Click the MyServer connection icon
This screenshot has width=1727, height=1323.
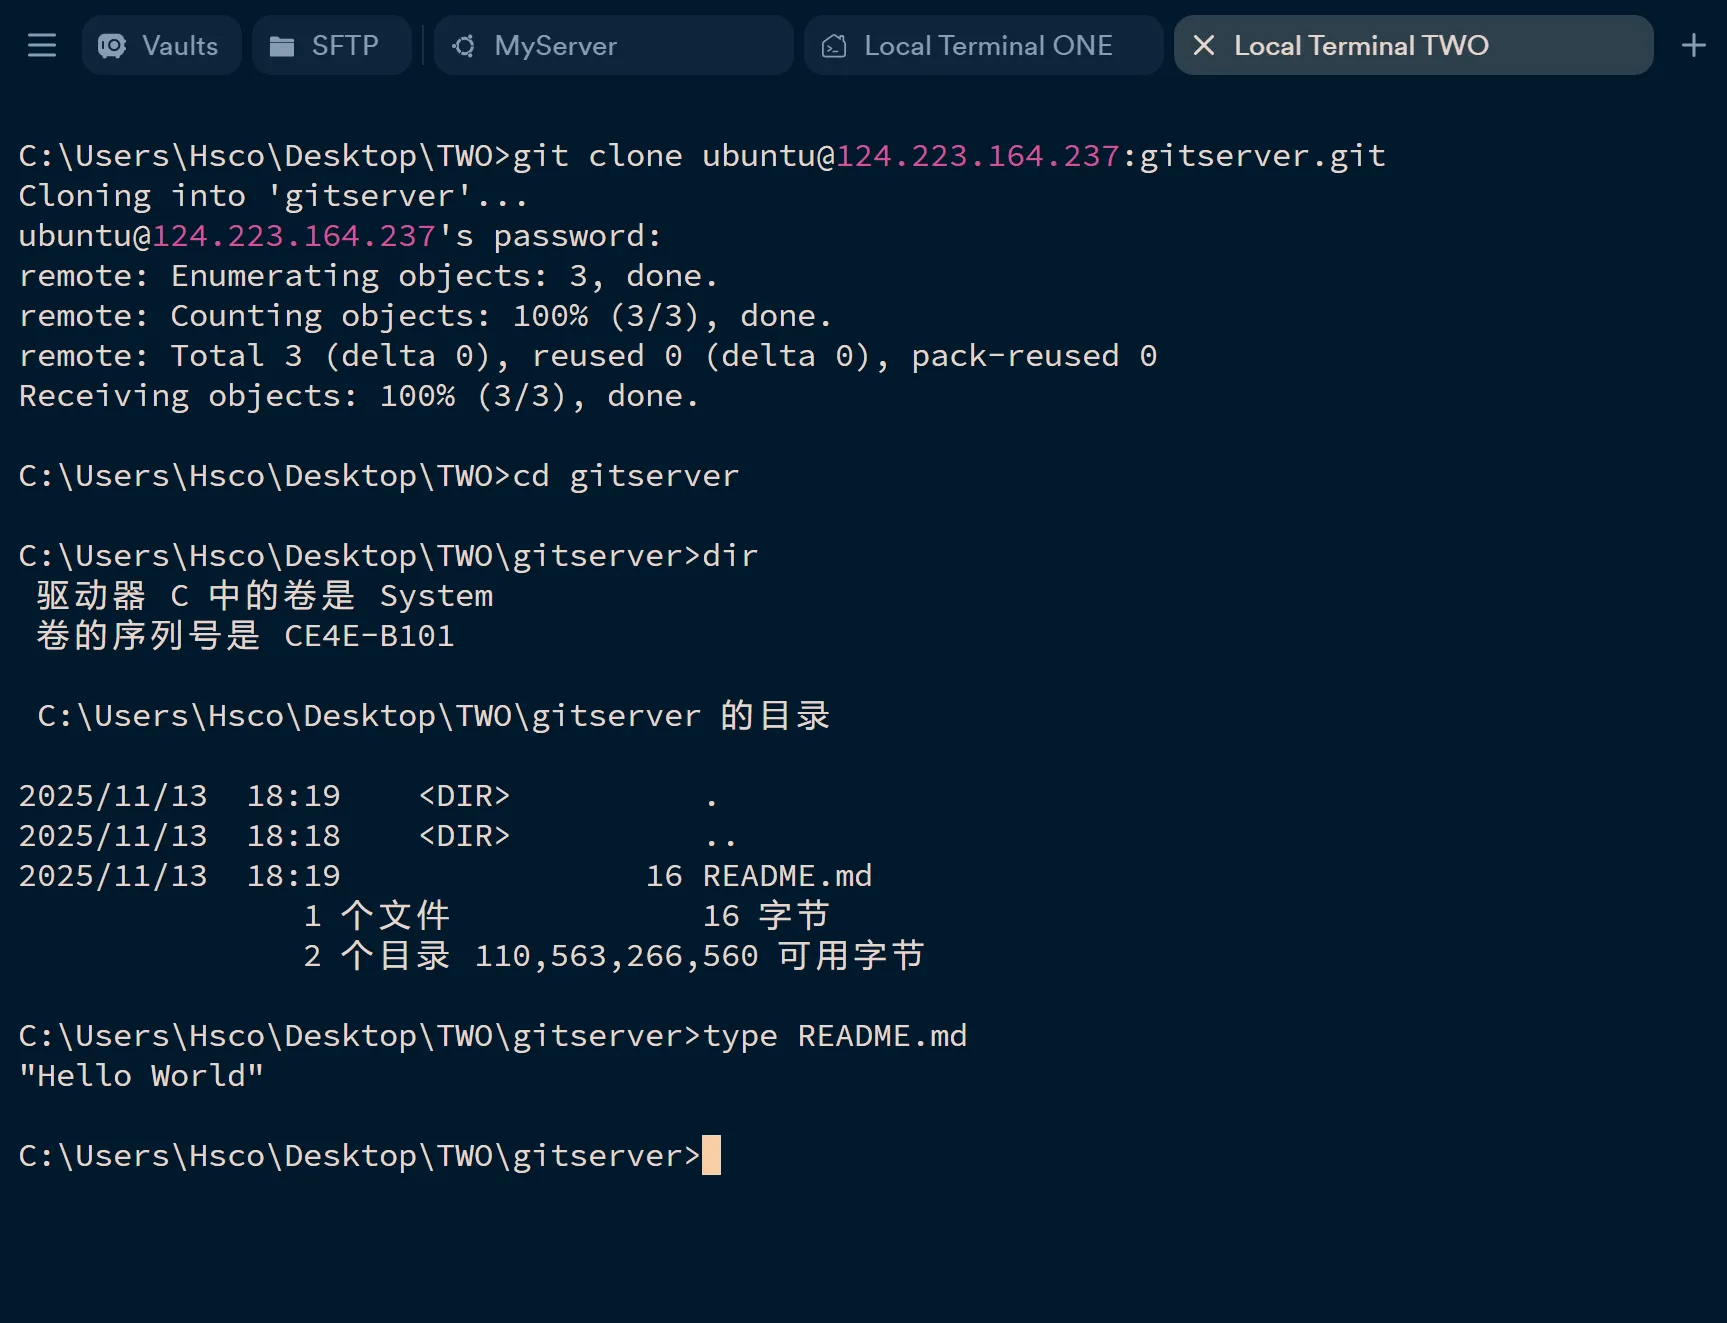point(464,46)
